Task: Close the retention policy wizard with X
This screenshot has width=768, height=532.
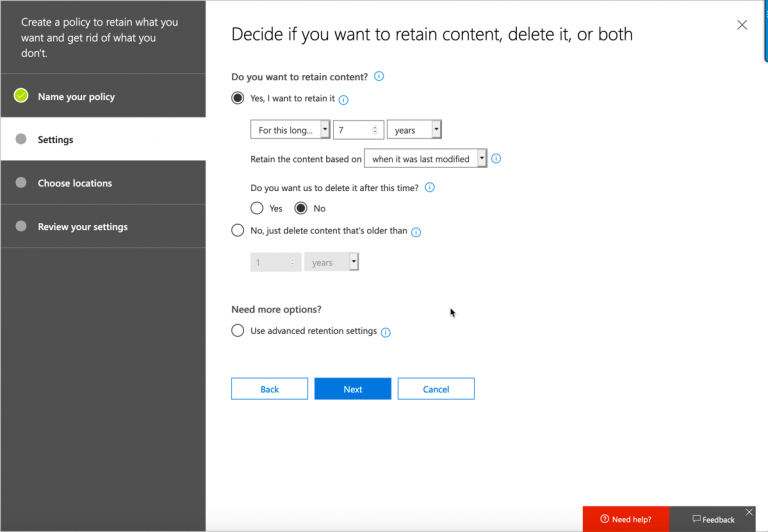Action: [742, 25]
